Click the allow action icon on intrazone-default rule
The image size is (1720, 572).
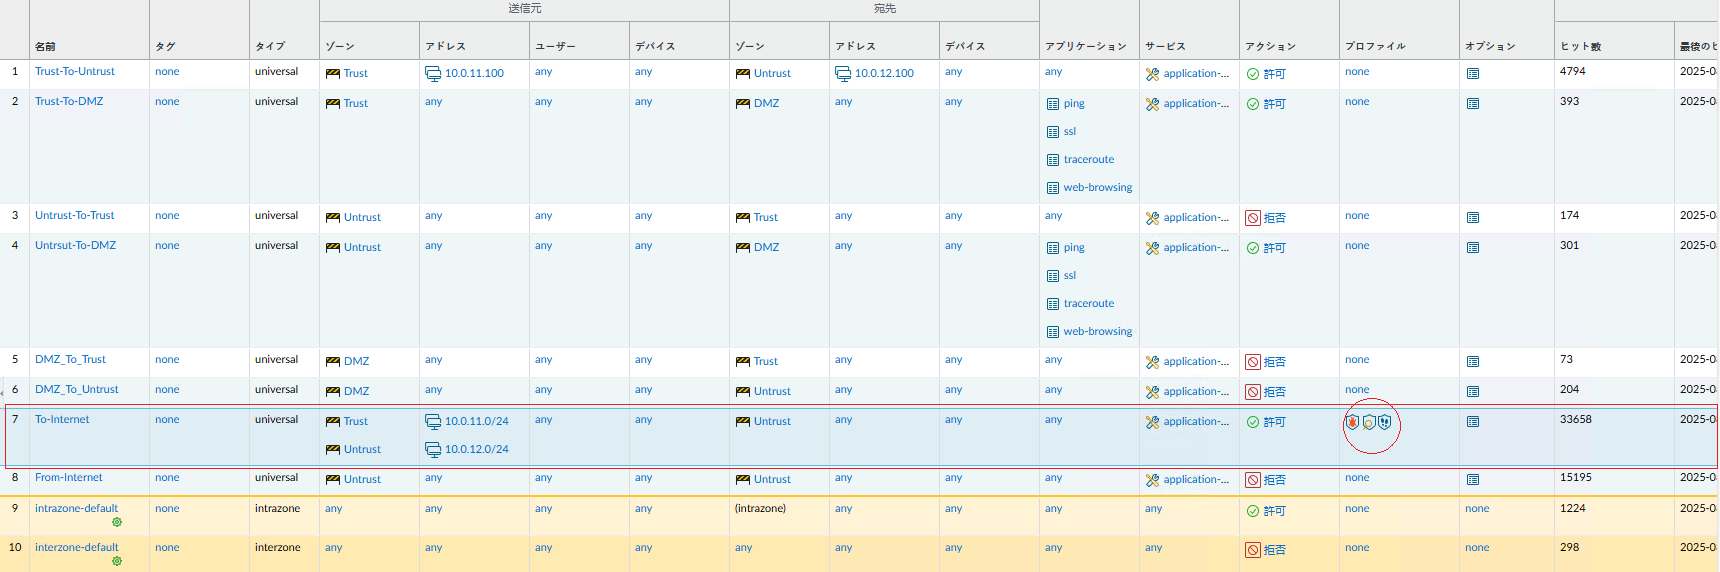click(x=1253, y=511)
